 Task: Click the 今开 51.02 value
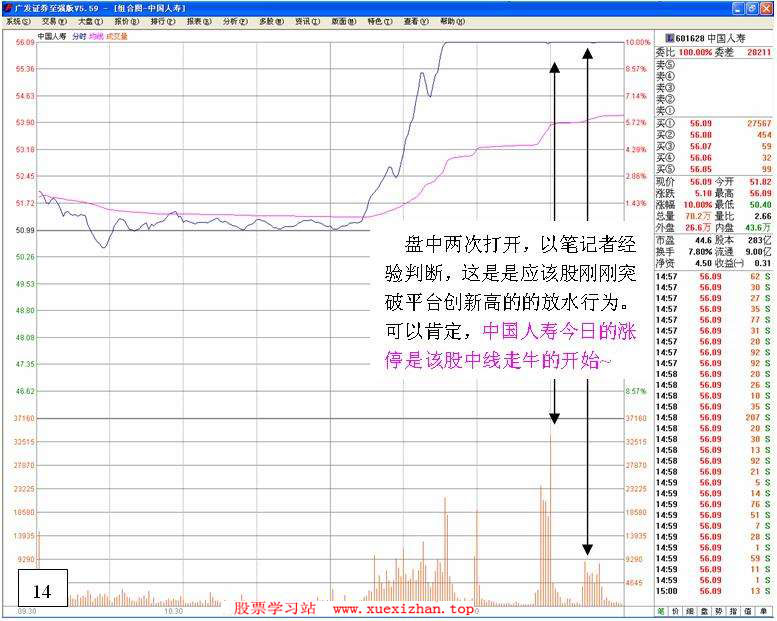tap(760, 182)
